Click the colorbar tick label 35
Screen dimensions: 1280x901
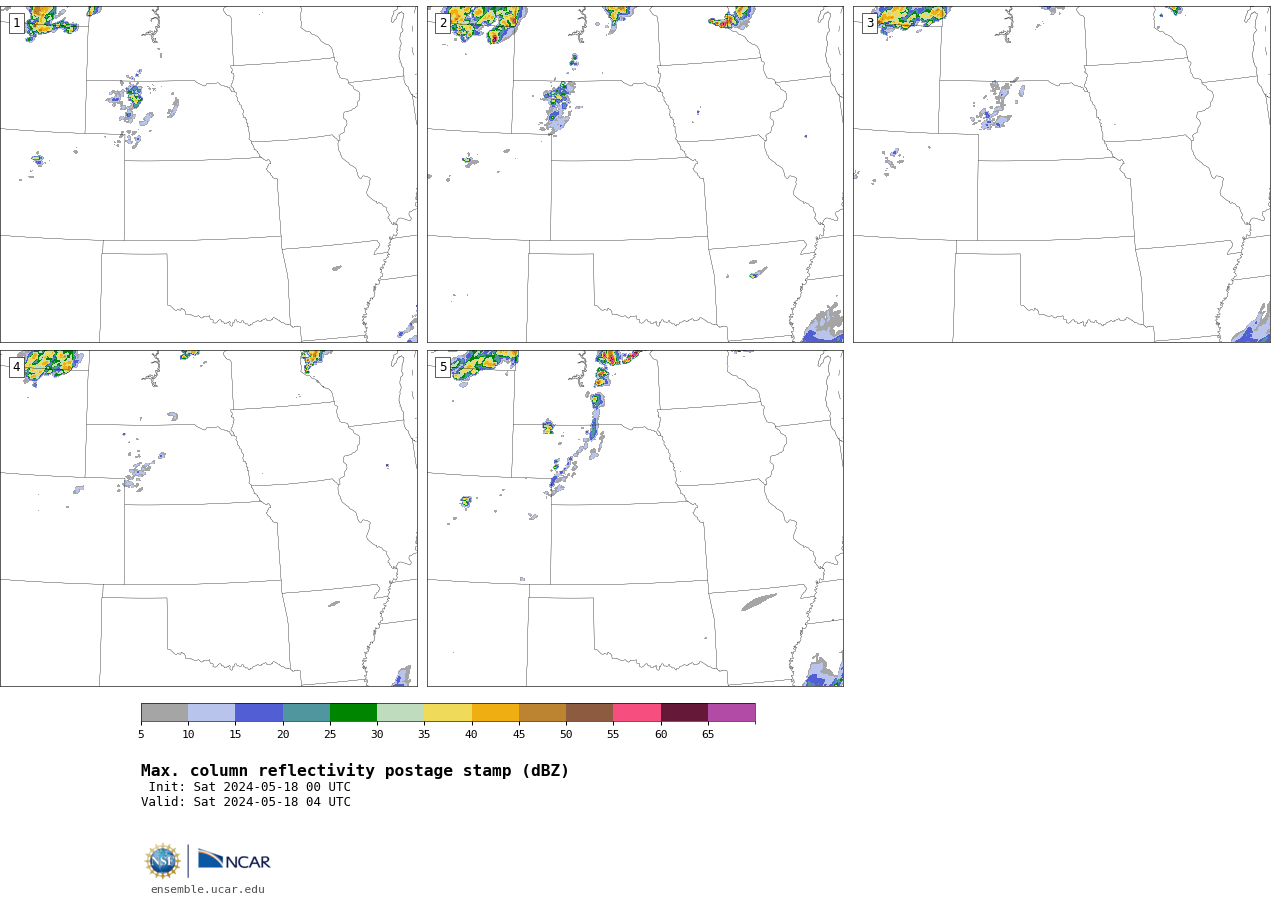424,735
